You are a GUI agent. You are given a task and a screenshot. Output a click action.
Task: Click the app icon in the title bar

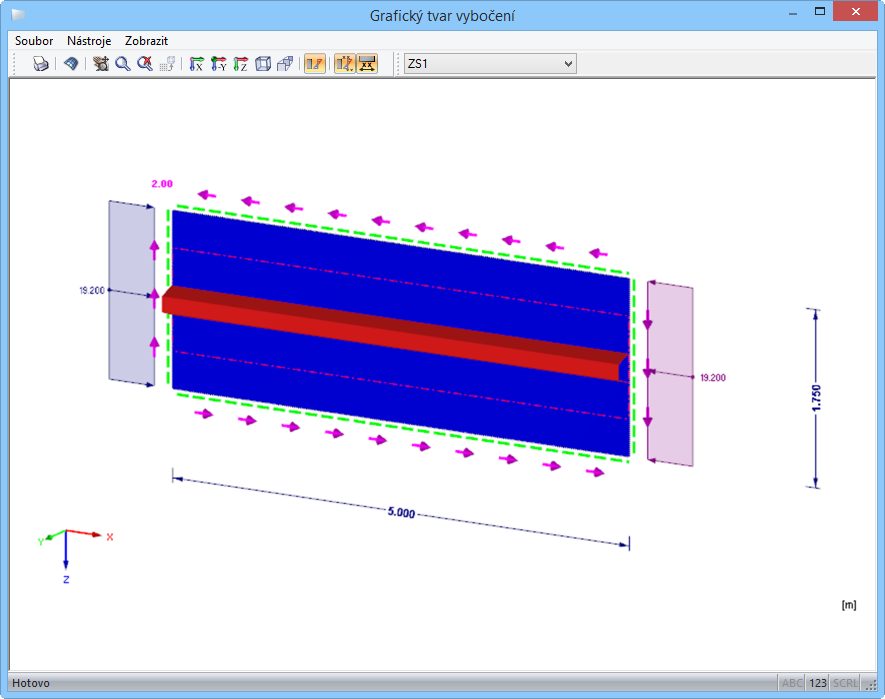(18, 15)
